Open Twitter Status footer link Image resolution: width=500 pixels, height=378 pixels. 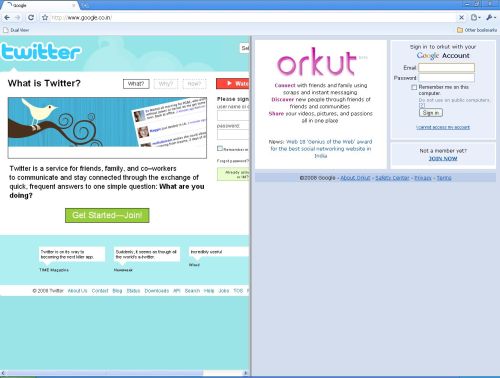pos(133,291)
